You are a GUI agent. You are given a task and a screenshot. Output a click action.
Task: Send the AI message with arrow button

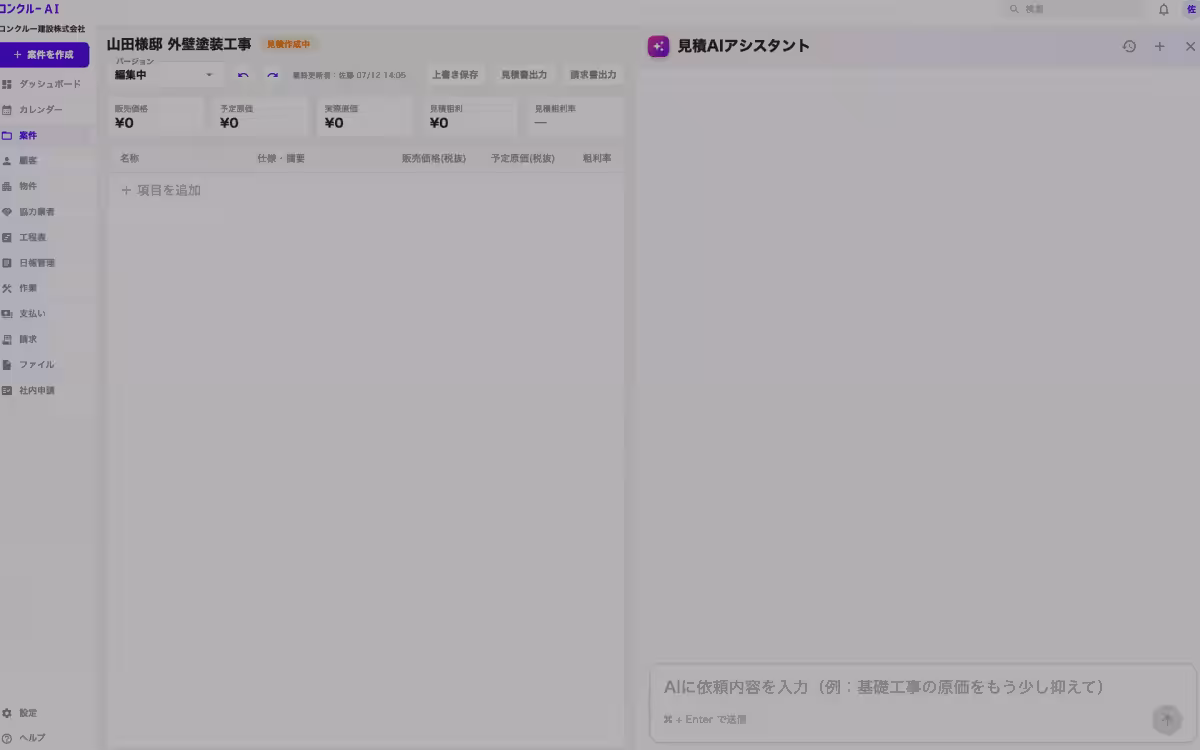1167,720
